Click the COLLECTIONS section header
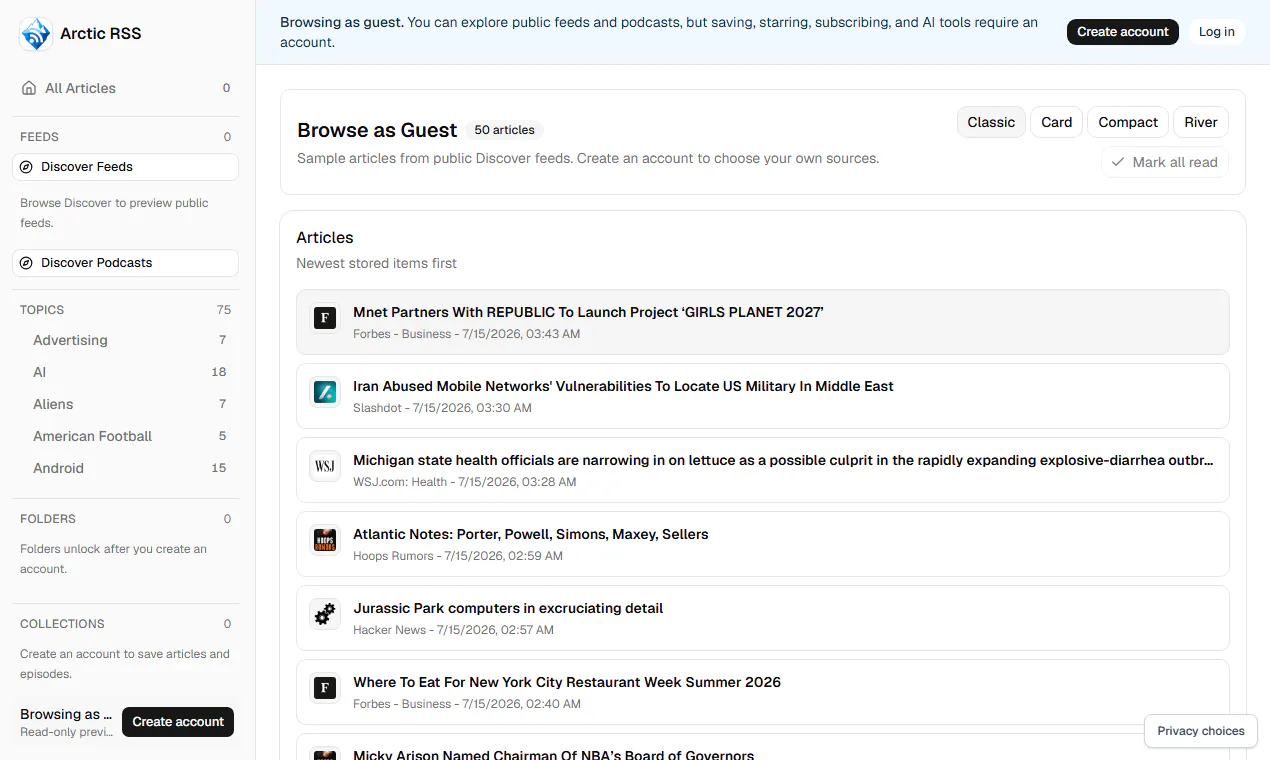This screenshot has height=760, width=1270. click(x=62, y=624)
